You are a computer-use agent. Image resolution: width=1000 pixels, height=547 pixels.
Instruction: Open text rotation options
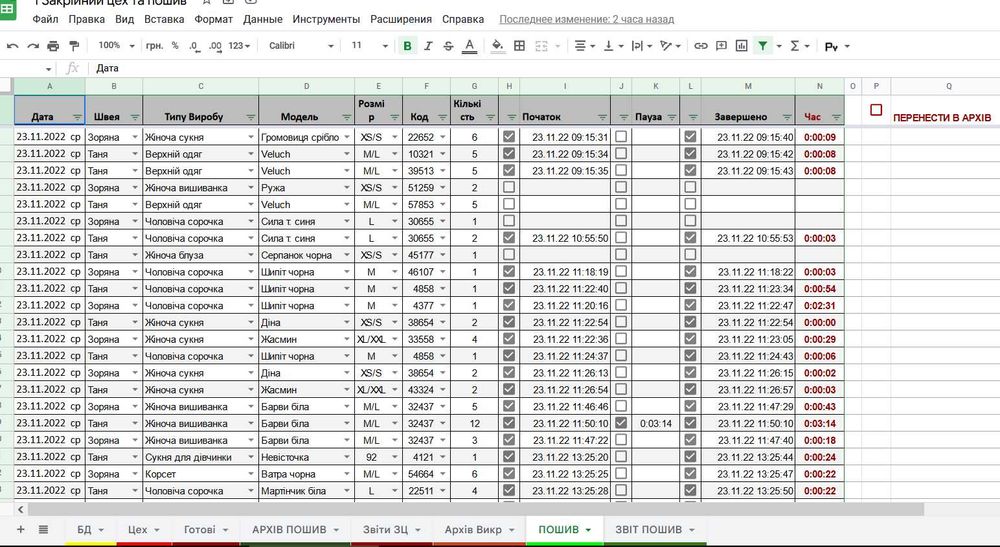click(x=671, y=46)
